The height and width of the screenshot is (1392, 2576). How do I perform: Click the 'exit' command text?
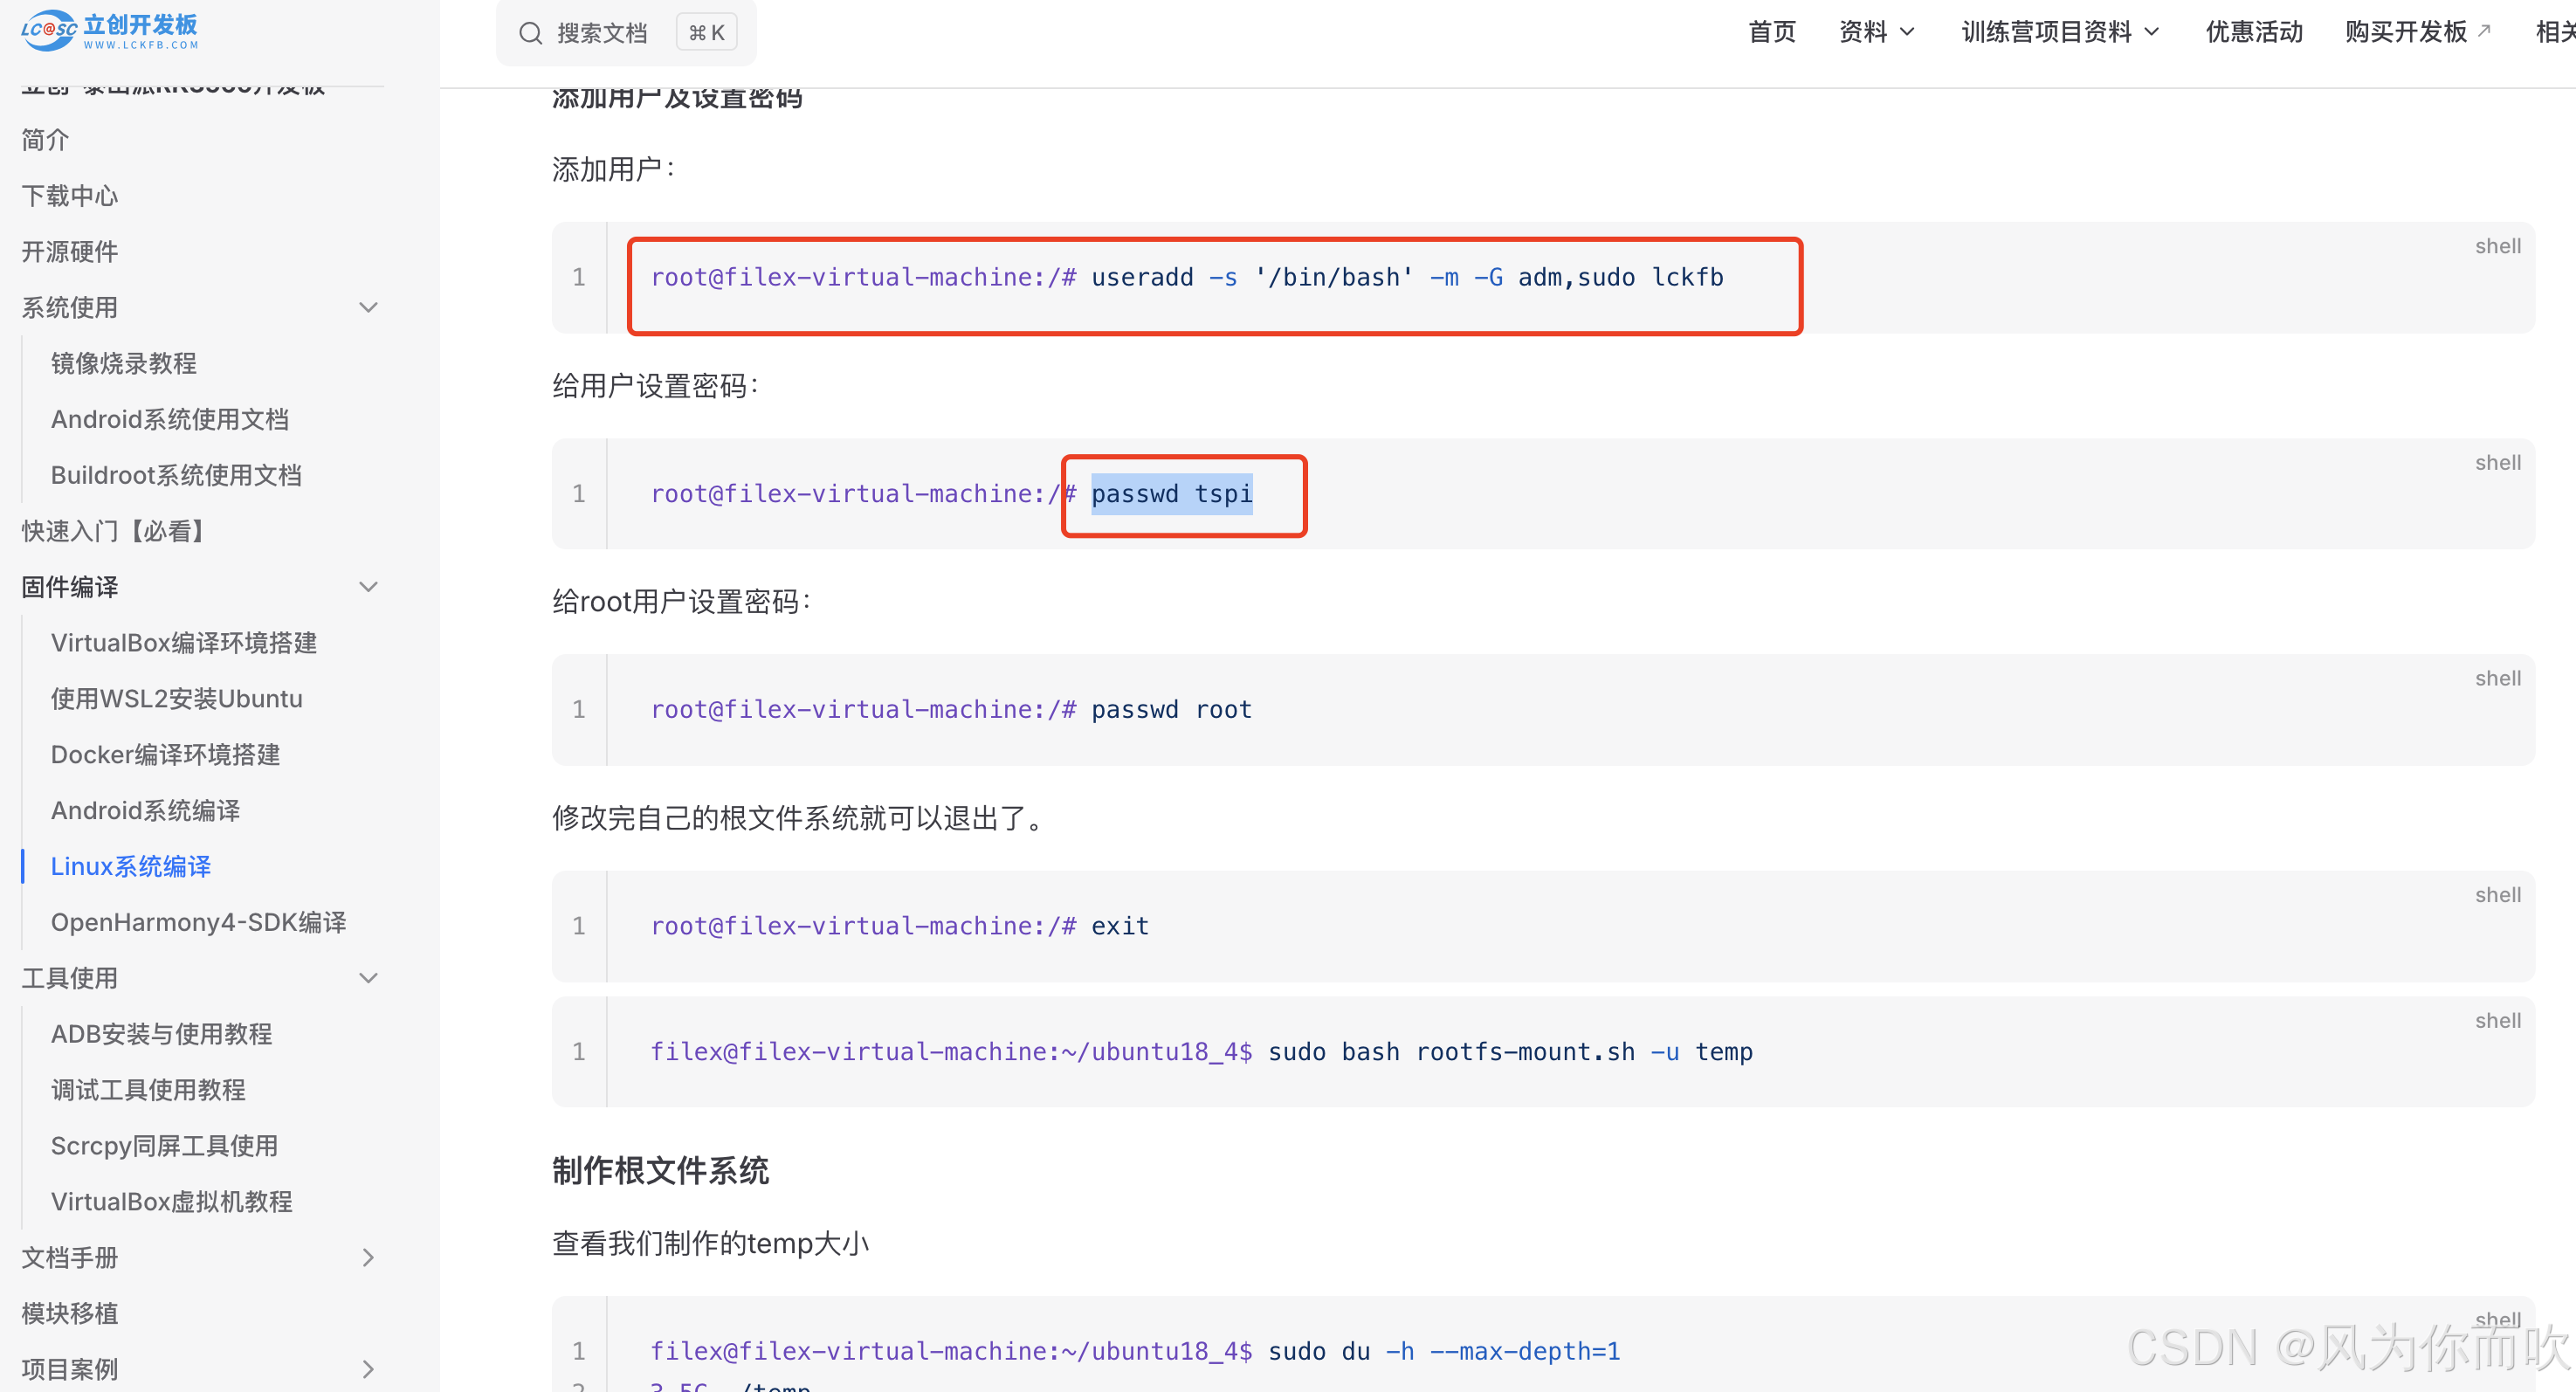[1120, 926]
